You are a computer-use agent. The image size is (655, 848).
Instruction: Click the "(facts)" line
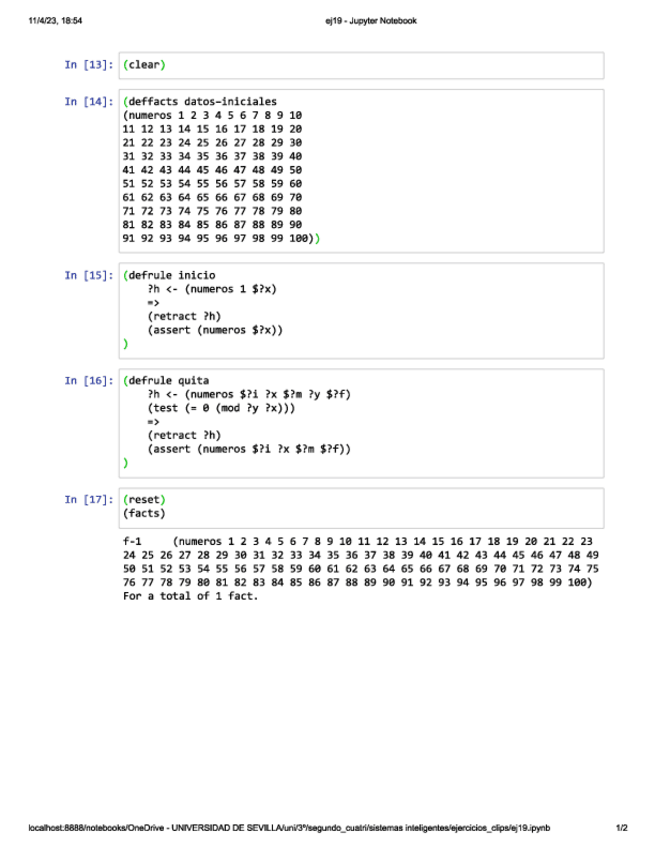pyautogui.click(x=144, y=513)
